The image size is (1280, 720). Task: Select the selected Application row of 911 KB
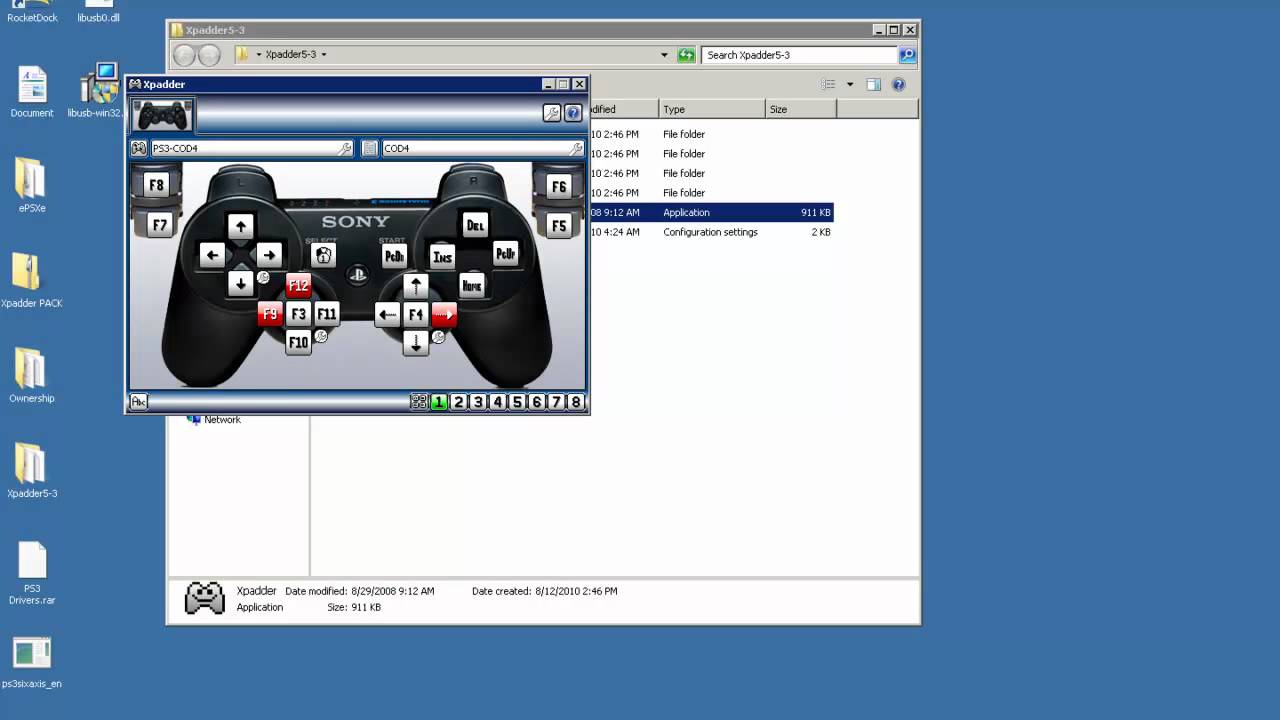(x=710, y=212)
